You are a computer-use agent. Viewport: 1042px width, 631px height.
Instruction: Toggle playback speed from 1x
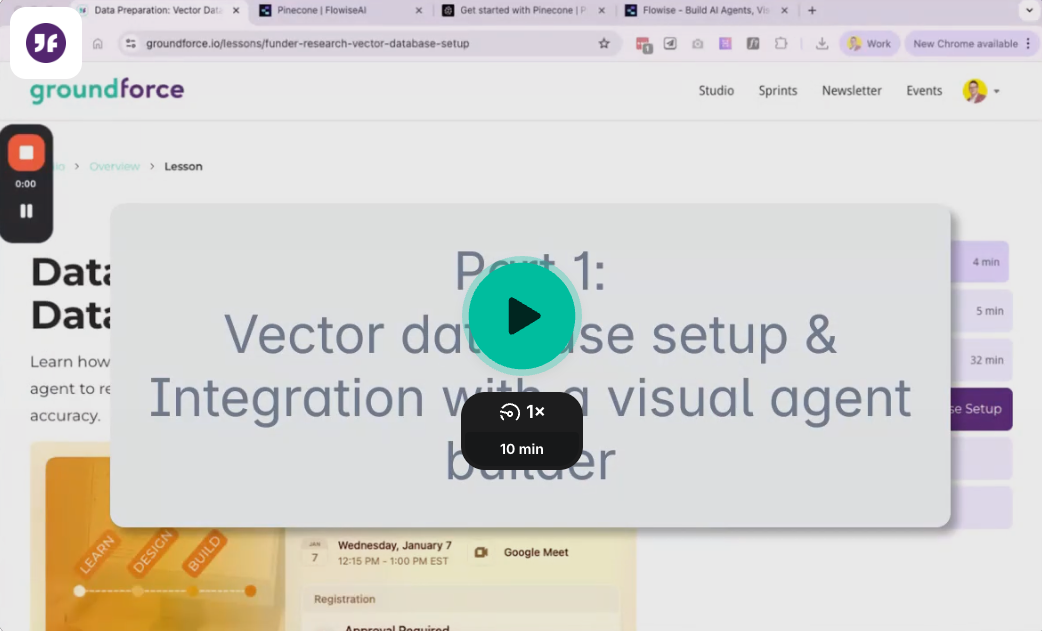pos(522,411)
